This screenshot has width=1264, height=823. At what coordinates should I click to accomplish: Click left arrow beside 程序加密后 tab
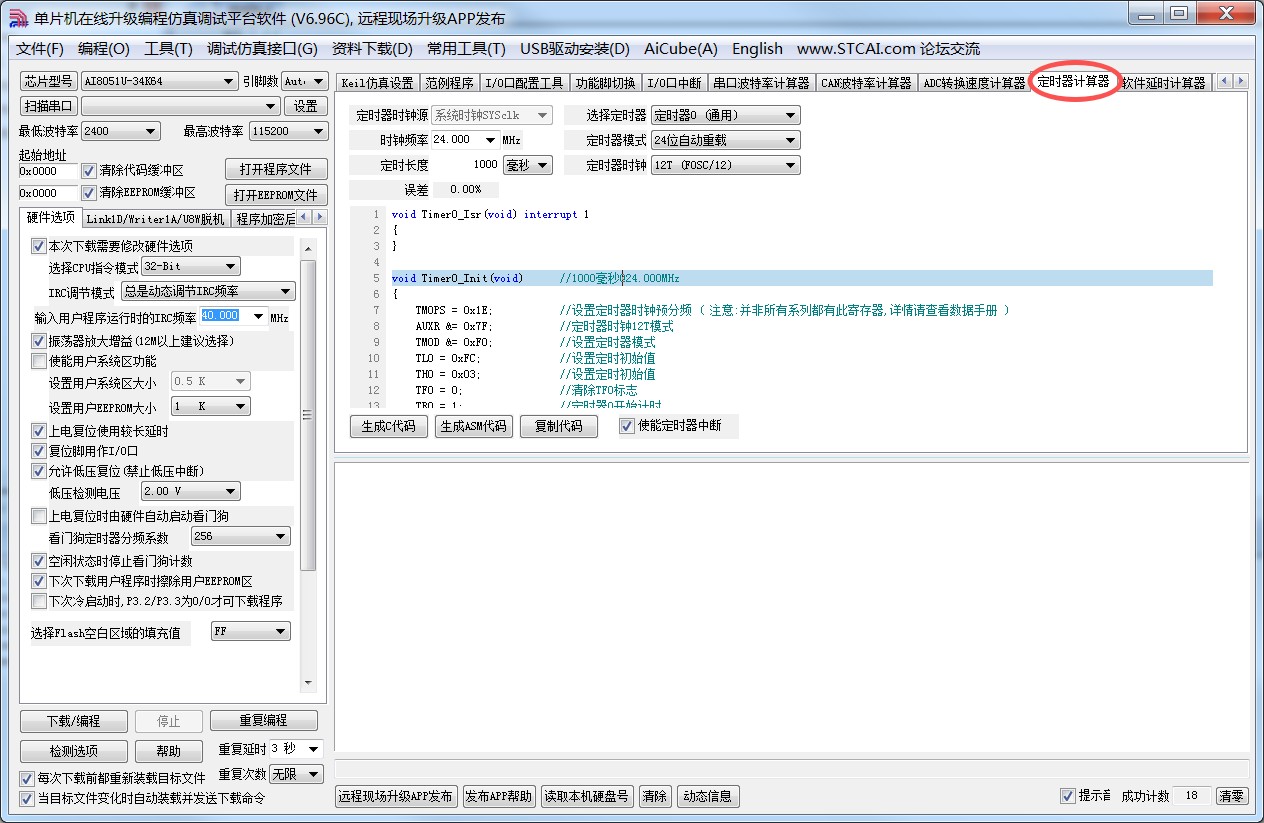coord(305,217)
